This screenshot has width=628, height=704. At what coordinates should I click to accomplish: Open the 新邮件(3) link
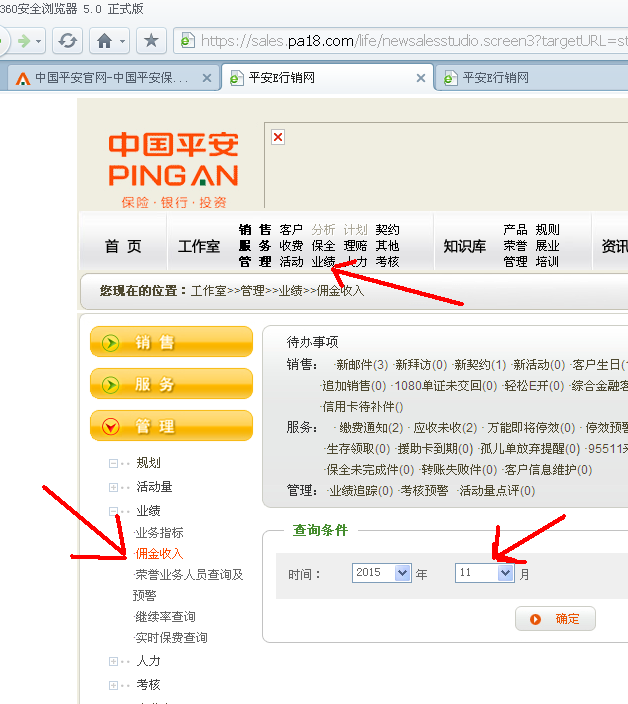[360, 365]
